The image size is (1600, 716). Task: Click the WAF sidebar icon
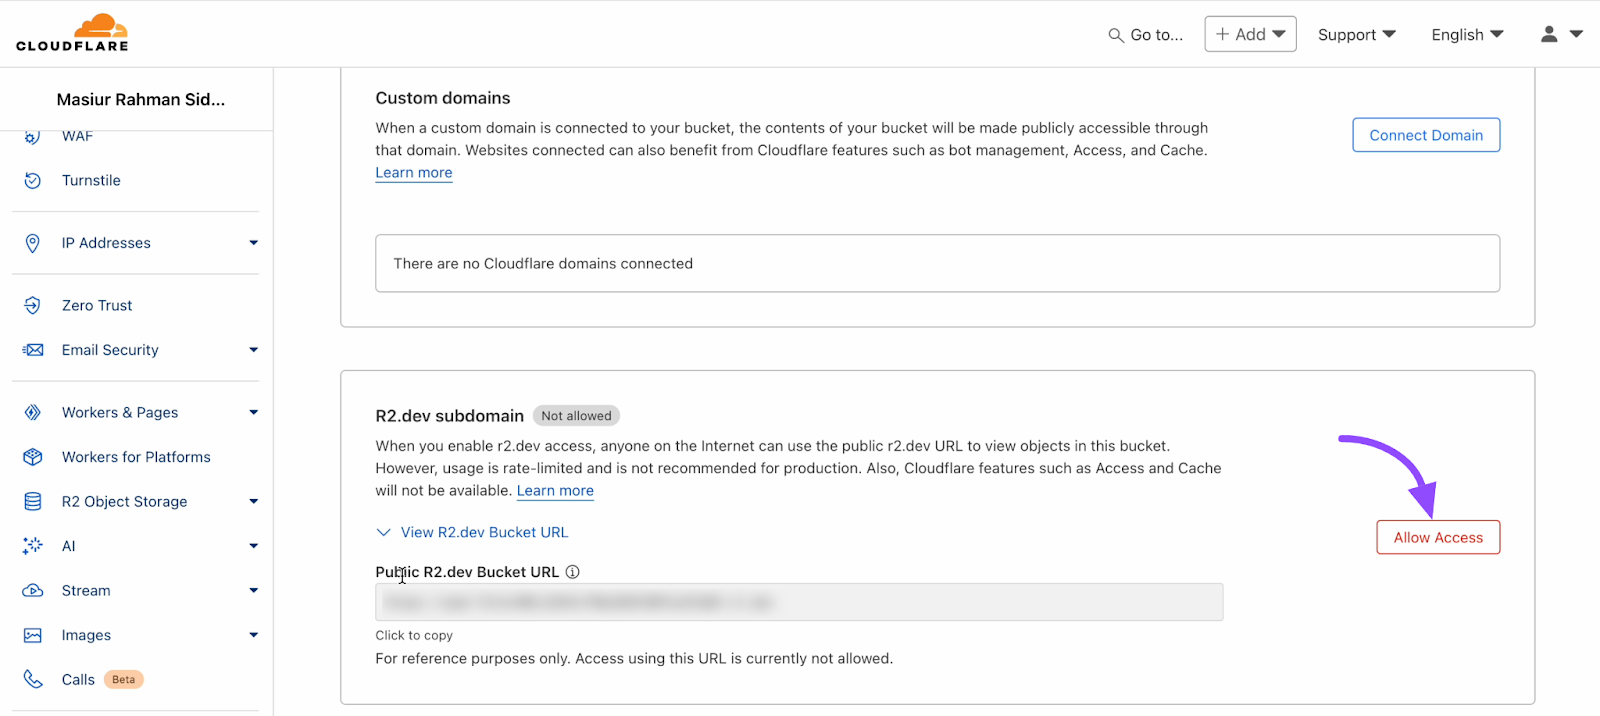tap(33, 137)
